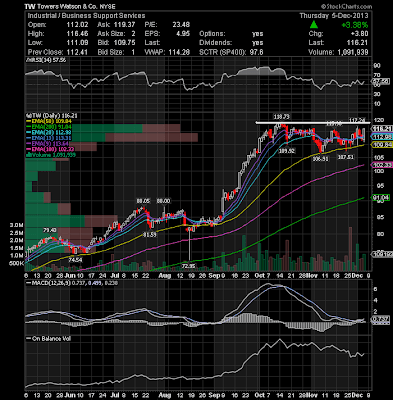Click the Industrial / Business Support Services sector label
The height and width of the screenshot is (400, 393).
86,16
